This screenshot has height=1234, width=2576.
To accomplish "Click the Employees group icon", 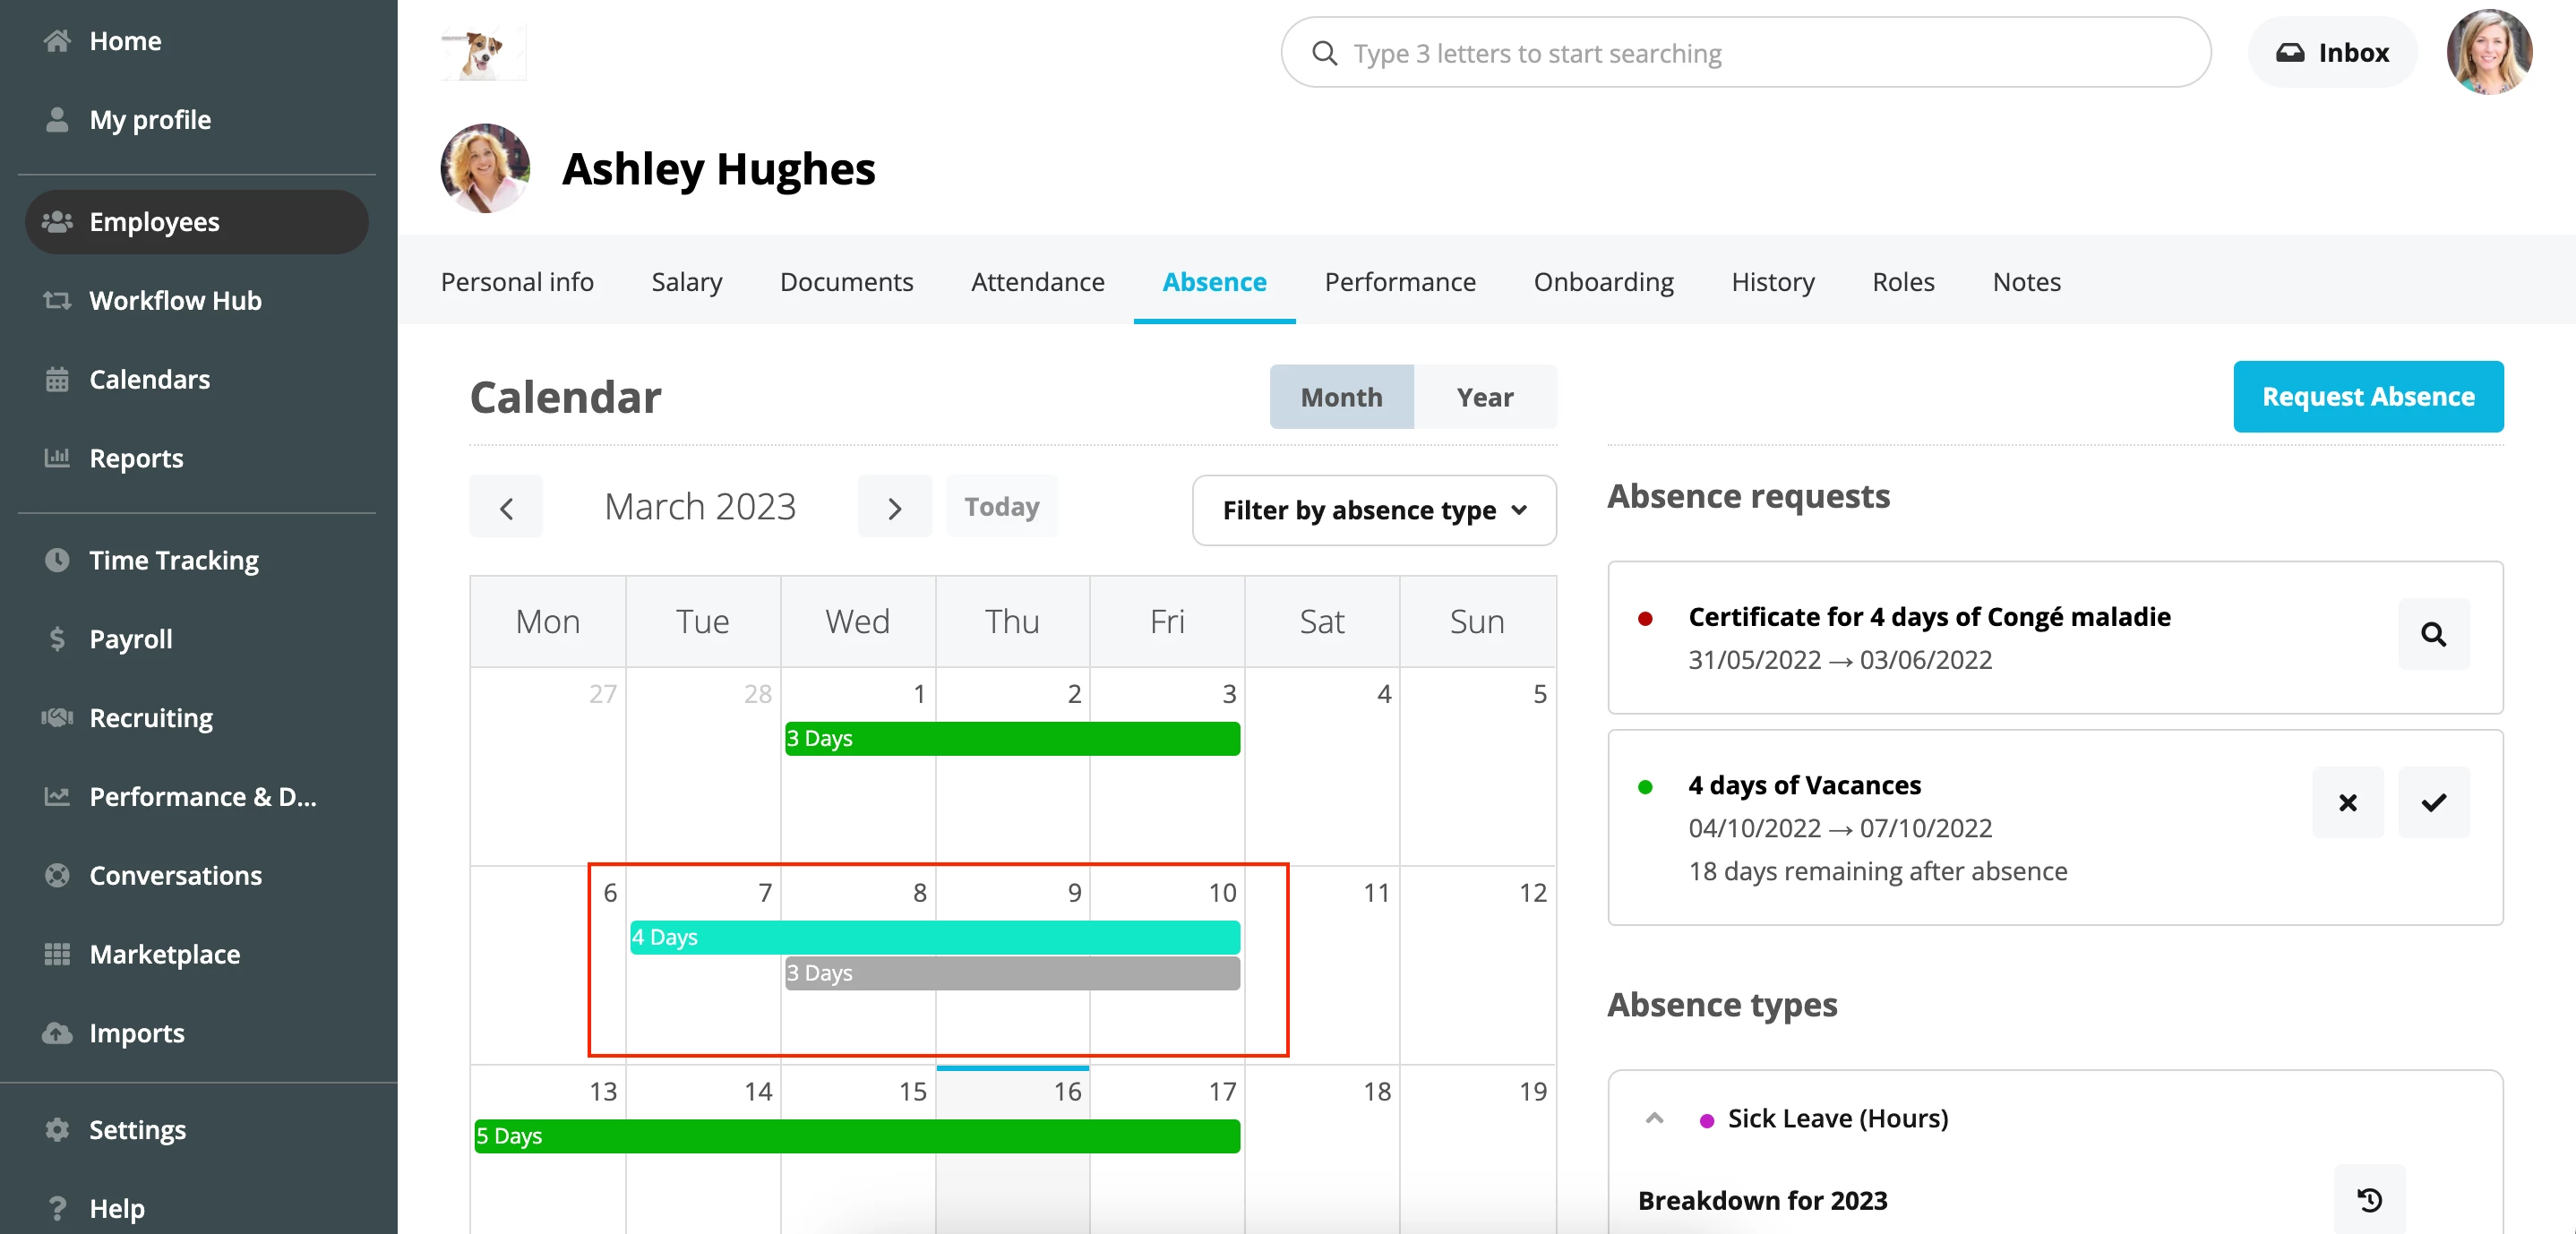I will pyautogui.click(x=57, y=222).
